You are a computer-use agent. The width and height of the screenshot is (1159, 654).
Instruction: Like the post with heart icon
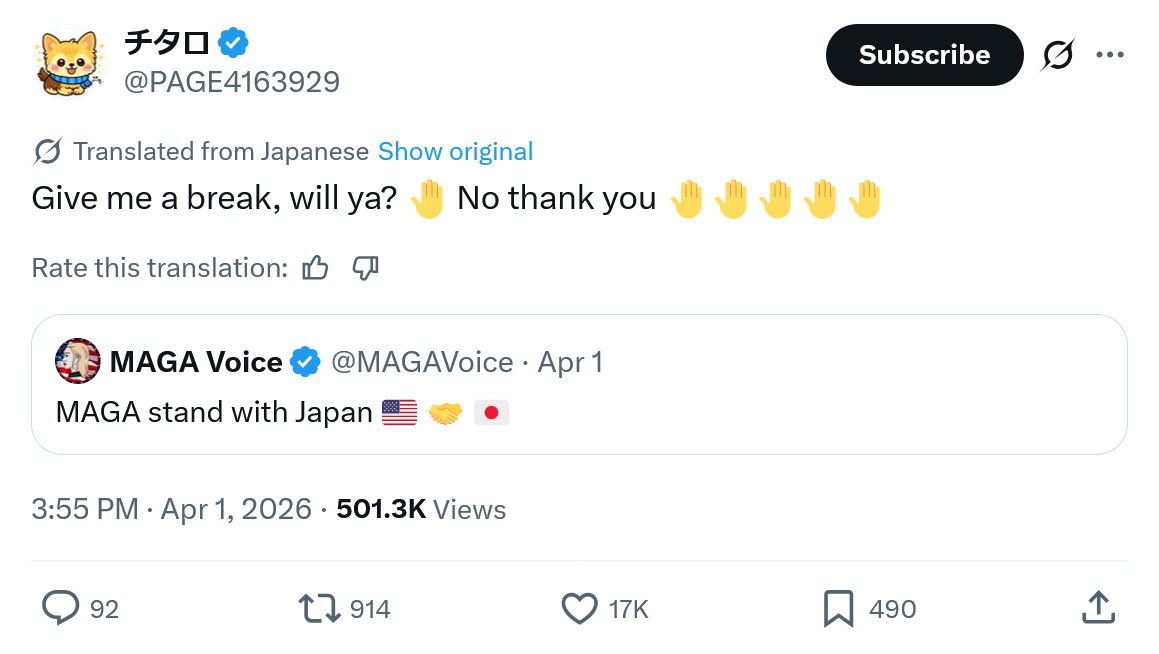pos(580,608)
